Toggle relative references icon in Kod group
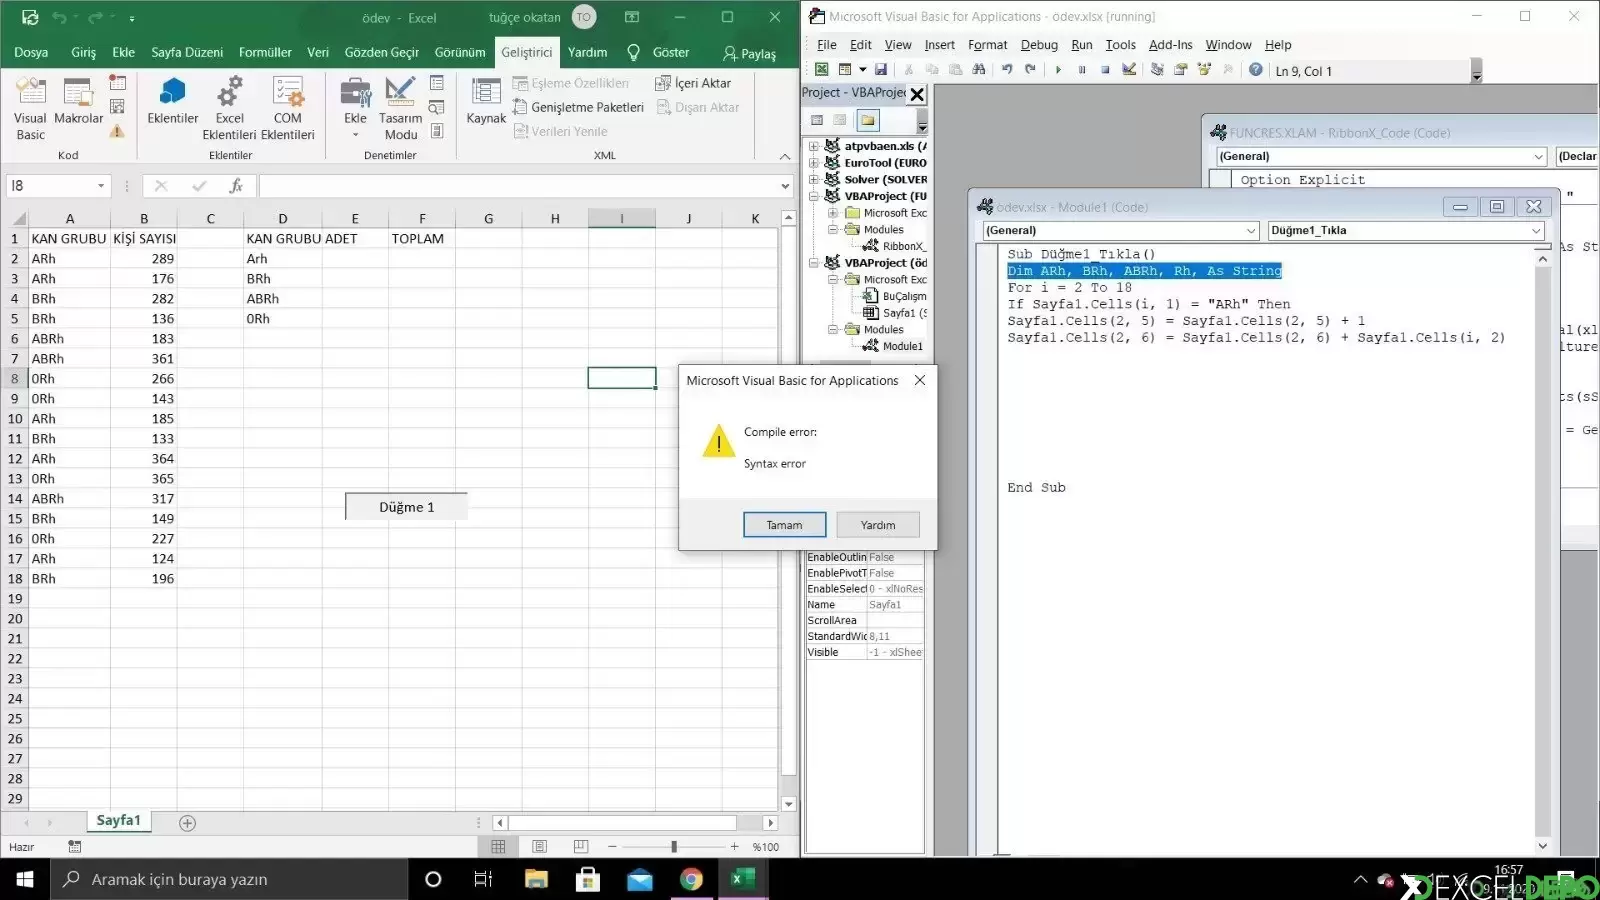 coord(117,106)
